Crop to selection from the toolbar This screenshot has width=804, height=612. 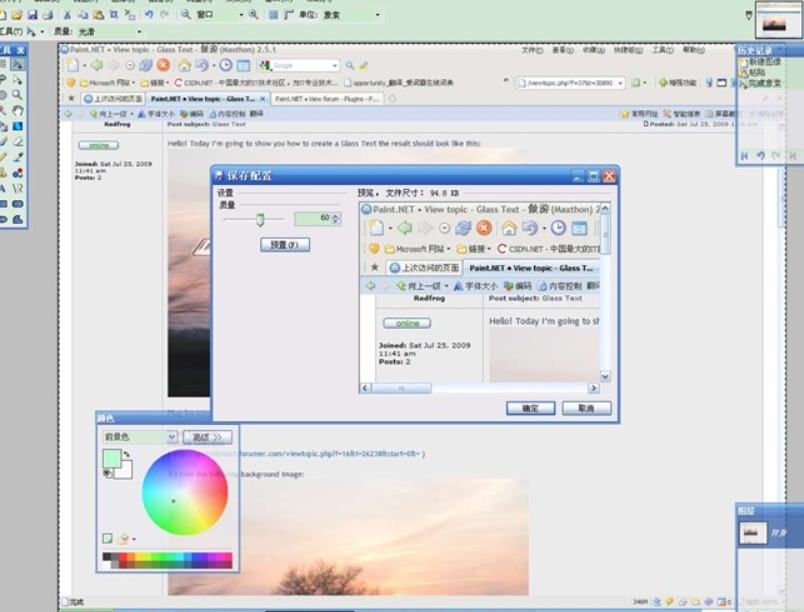(114, 15)
